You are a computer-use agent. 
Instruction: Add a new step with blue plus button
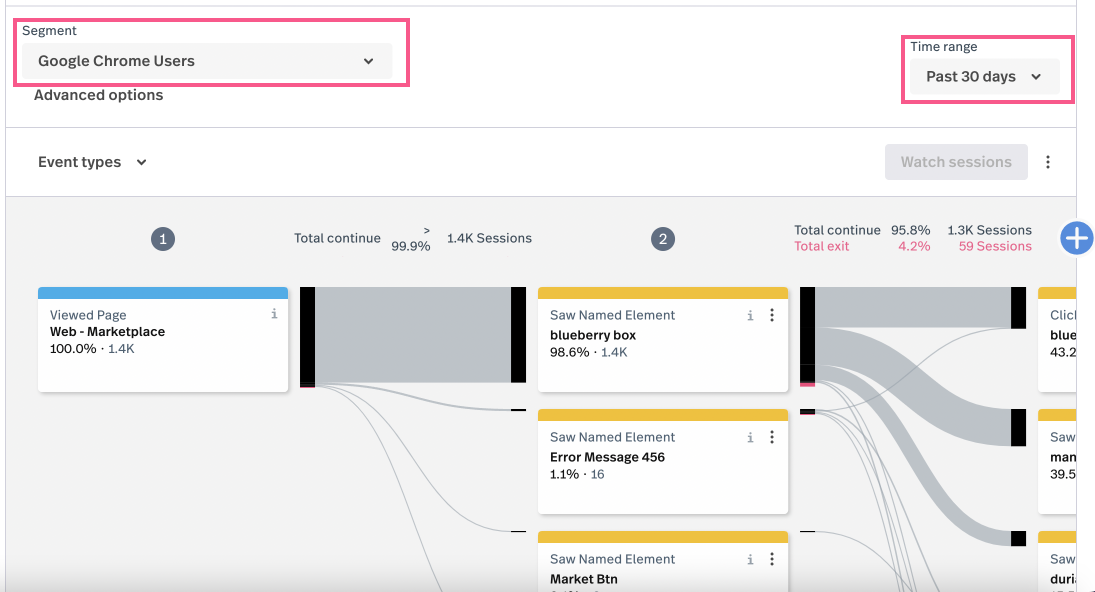tap(1077, 238)
